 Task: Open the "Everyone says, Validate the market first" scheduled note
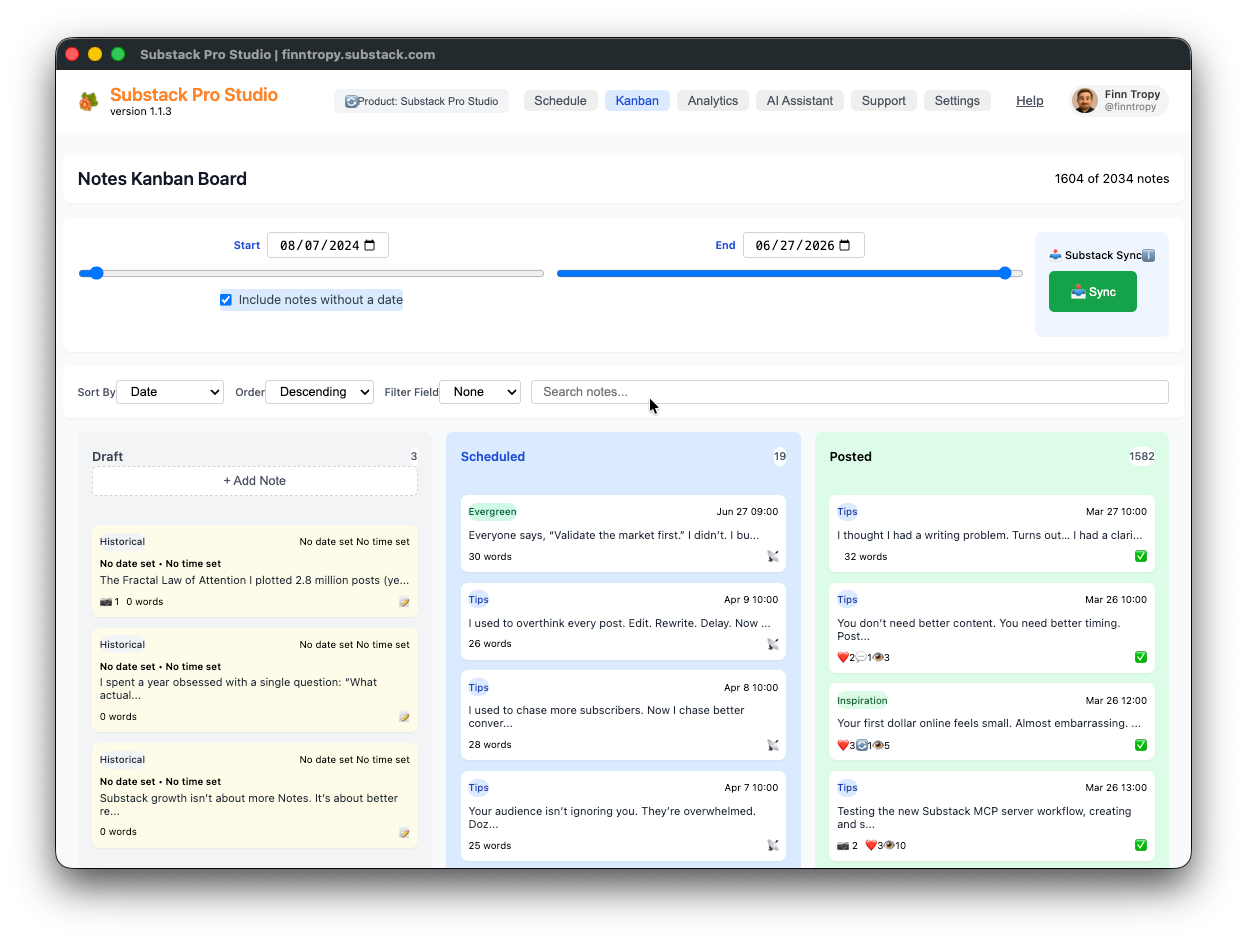(x=623, y=534)
